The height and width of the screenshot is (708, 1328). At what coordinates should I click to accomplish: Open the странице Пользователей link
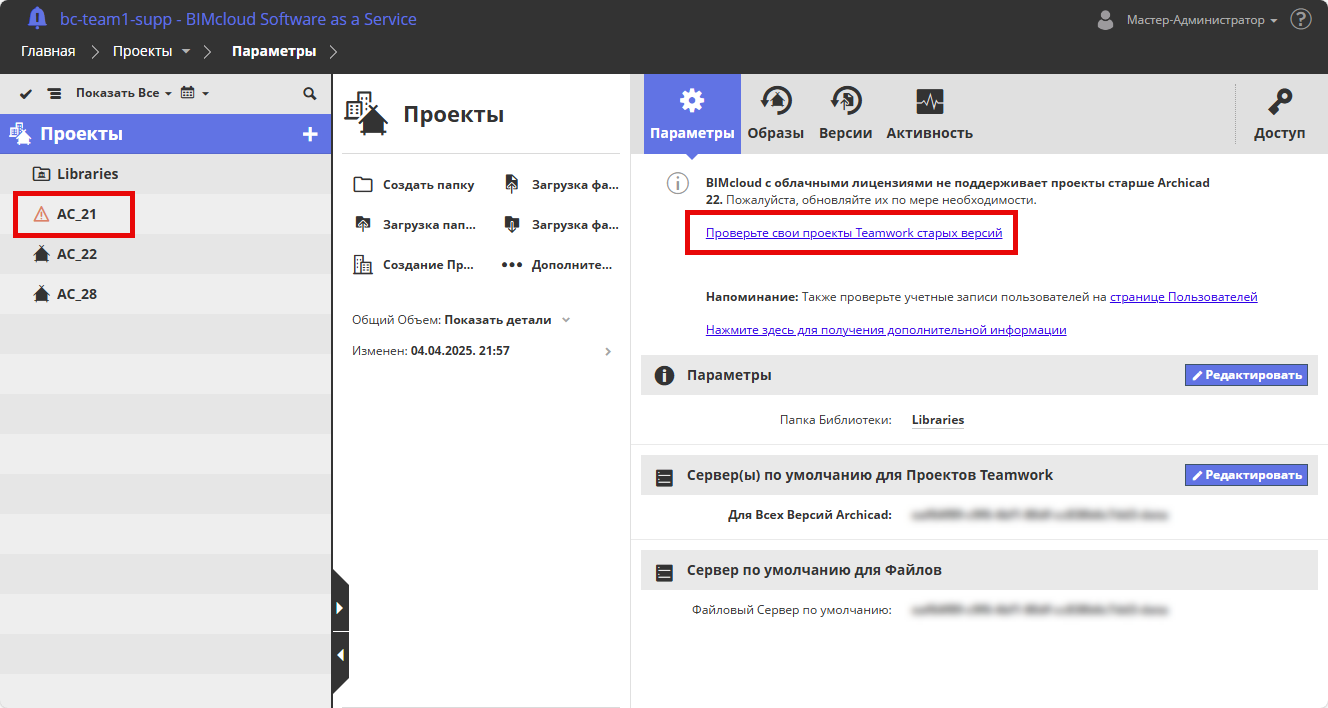(1184, 297)
